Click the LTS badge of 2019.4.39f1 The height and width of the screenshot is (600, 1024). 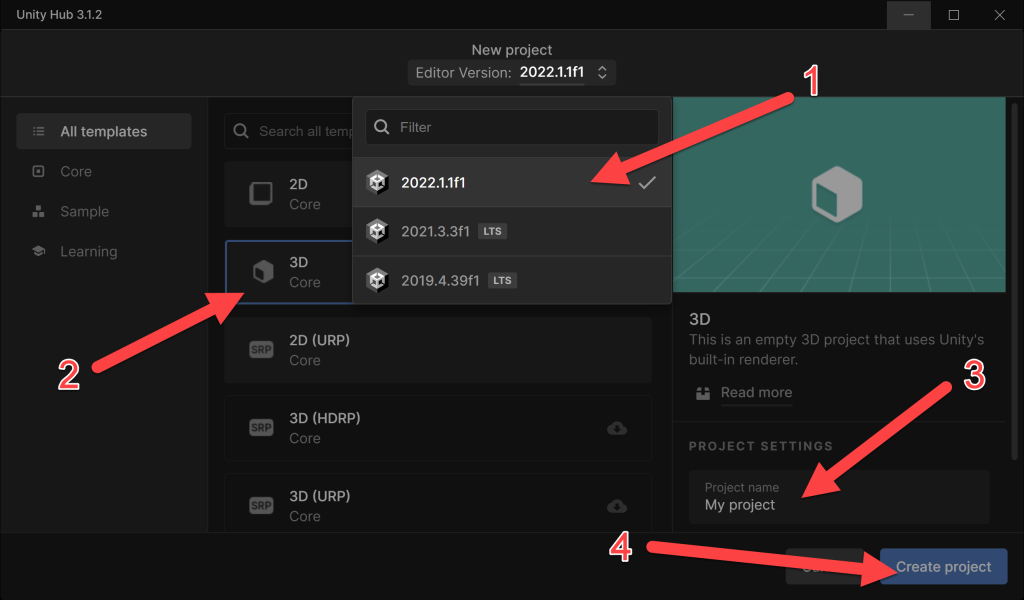pyautogui.click(x=502, y=280)
